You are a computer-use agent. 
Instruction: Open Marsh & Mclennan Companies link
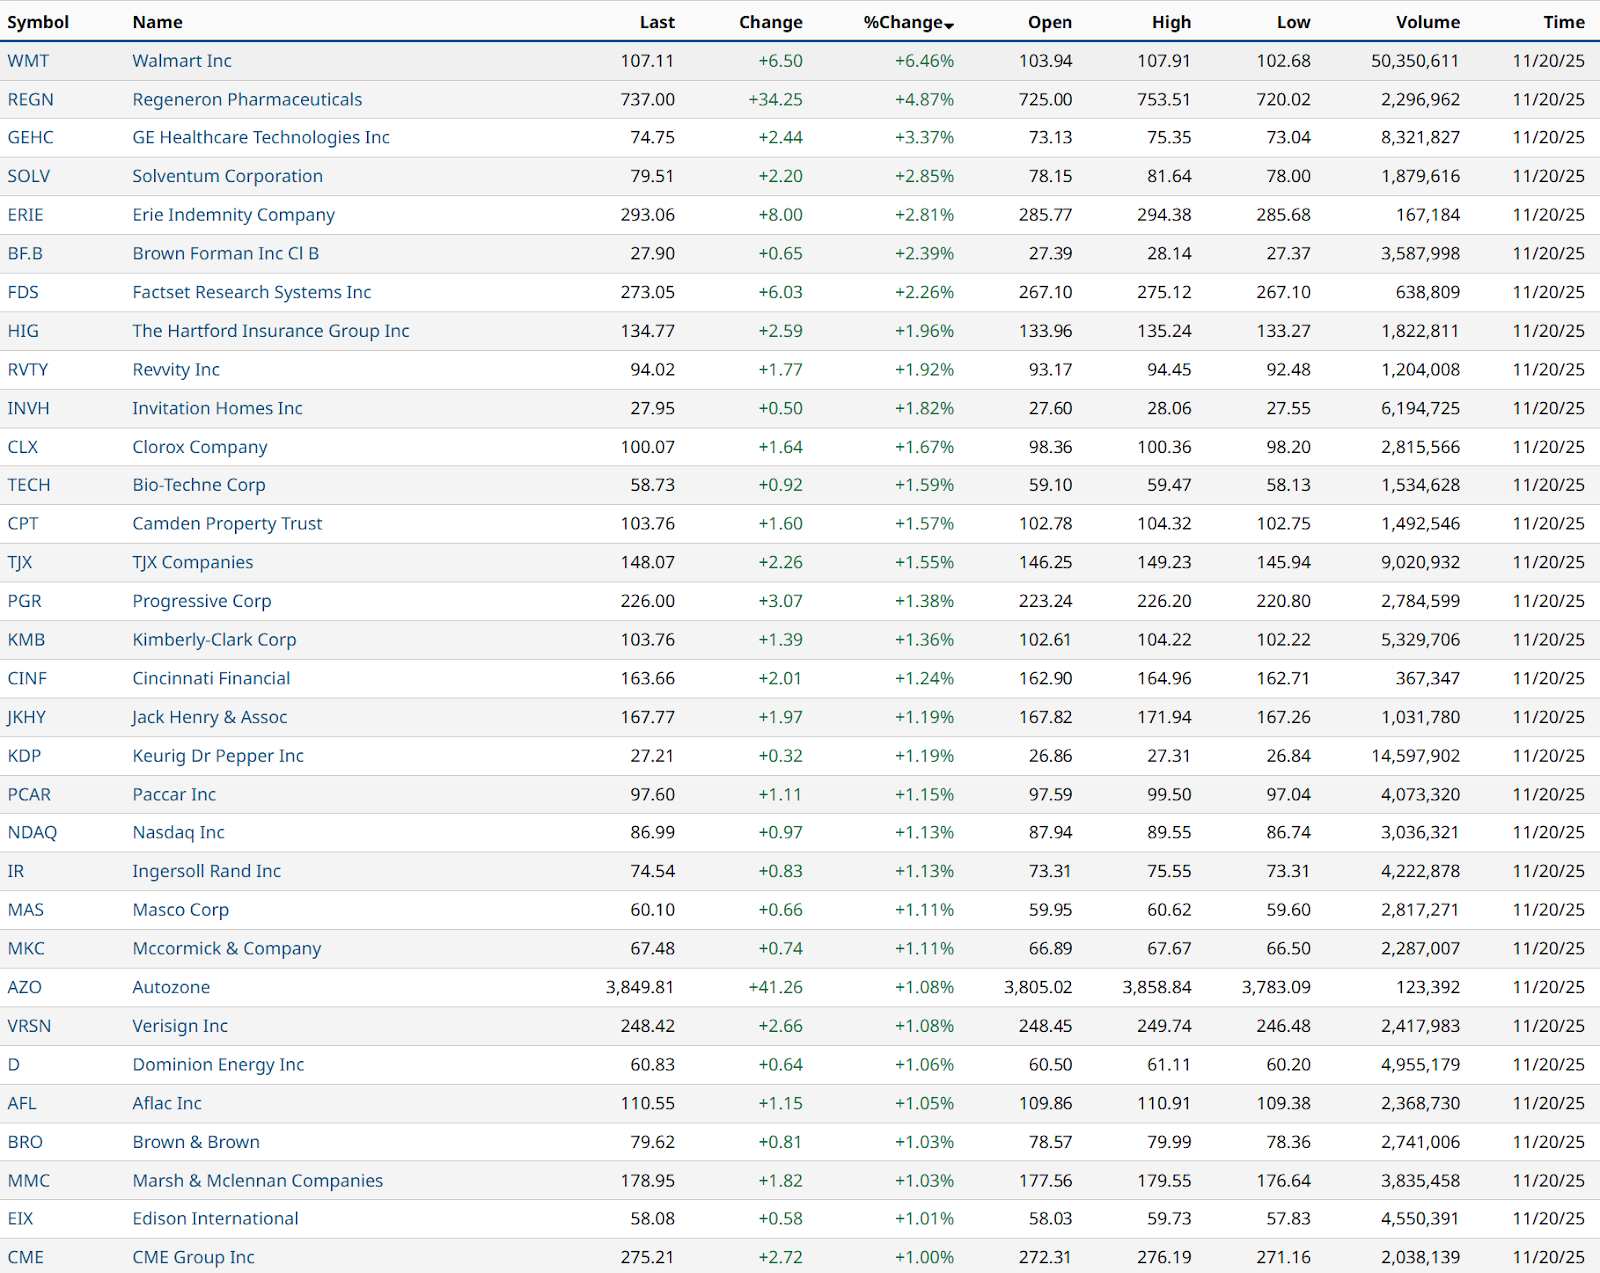[258, 1182]
